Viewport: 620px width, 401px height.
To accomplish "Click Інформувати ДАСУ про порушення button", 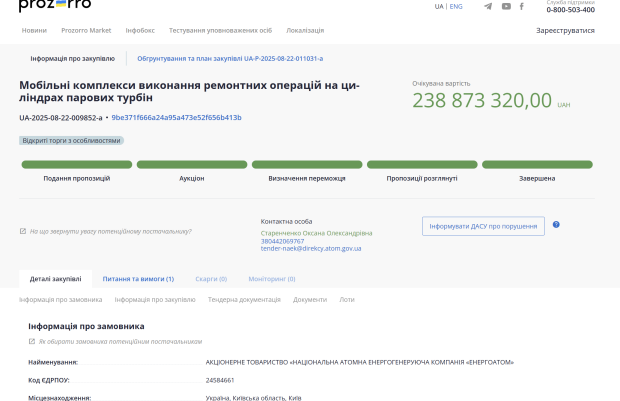I will [483, 226].
